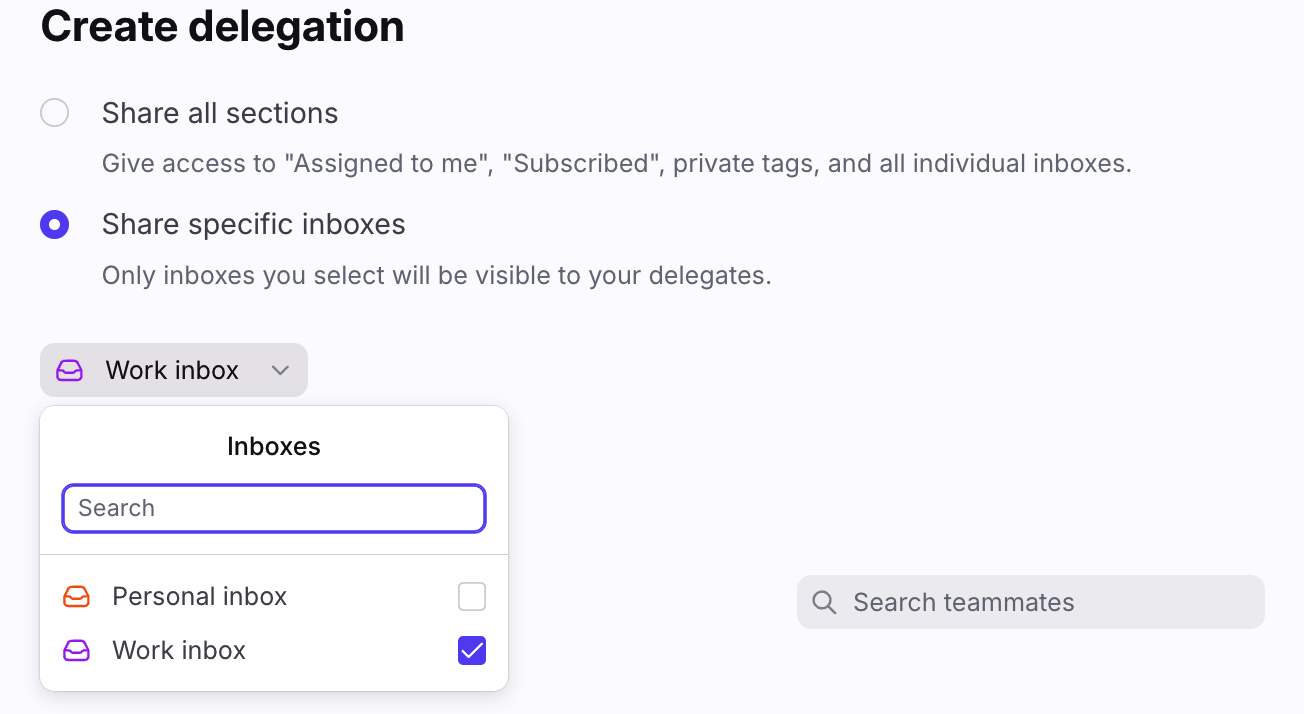Screen dimensions: 1304x714
Task: Collapse the Work inbox dropdown chevron
Action: (x=281, y=371)
